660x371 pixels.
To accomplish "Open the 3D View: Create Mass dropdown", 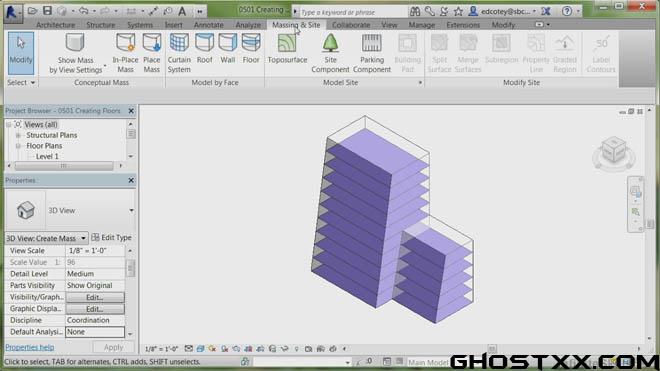I will pos(46,238).
